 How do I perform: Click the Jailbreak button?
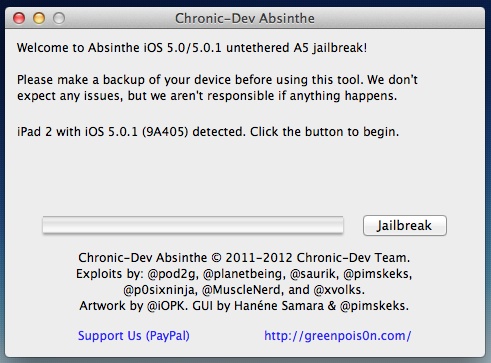pyautogui.click(x=405, y=226)
